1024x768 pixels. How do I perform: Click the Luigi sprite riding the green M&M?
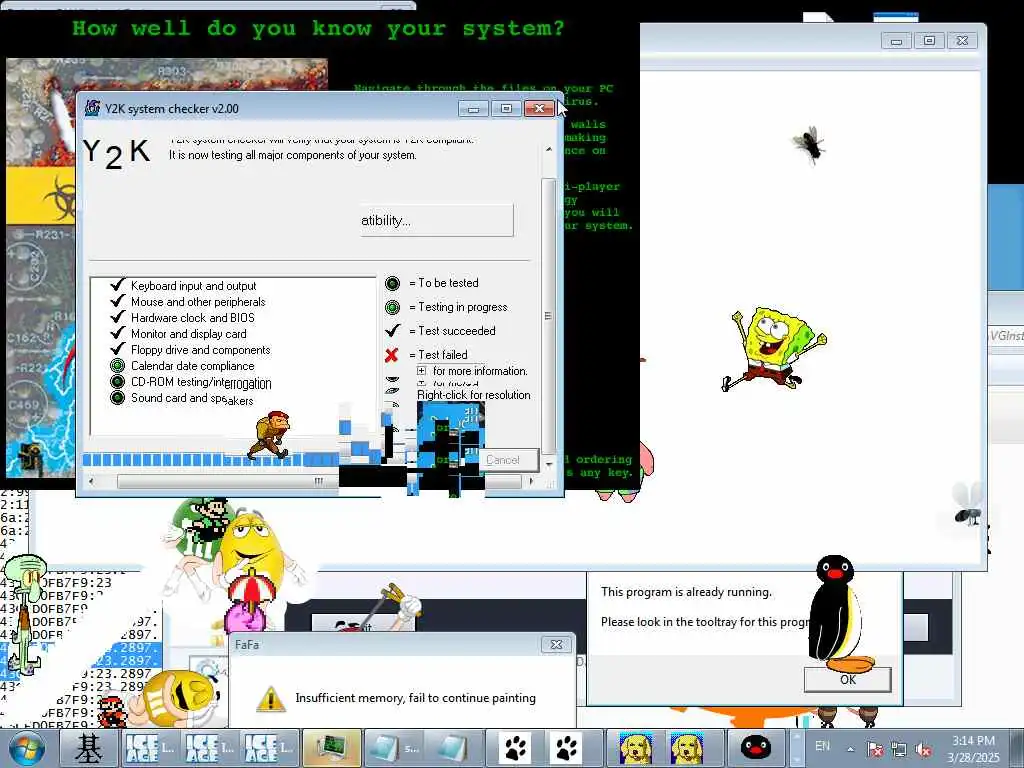[210, 519]
